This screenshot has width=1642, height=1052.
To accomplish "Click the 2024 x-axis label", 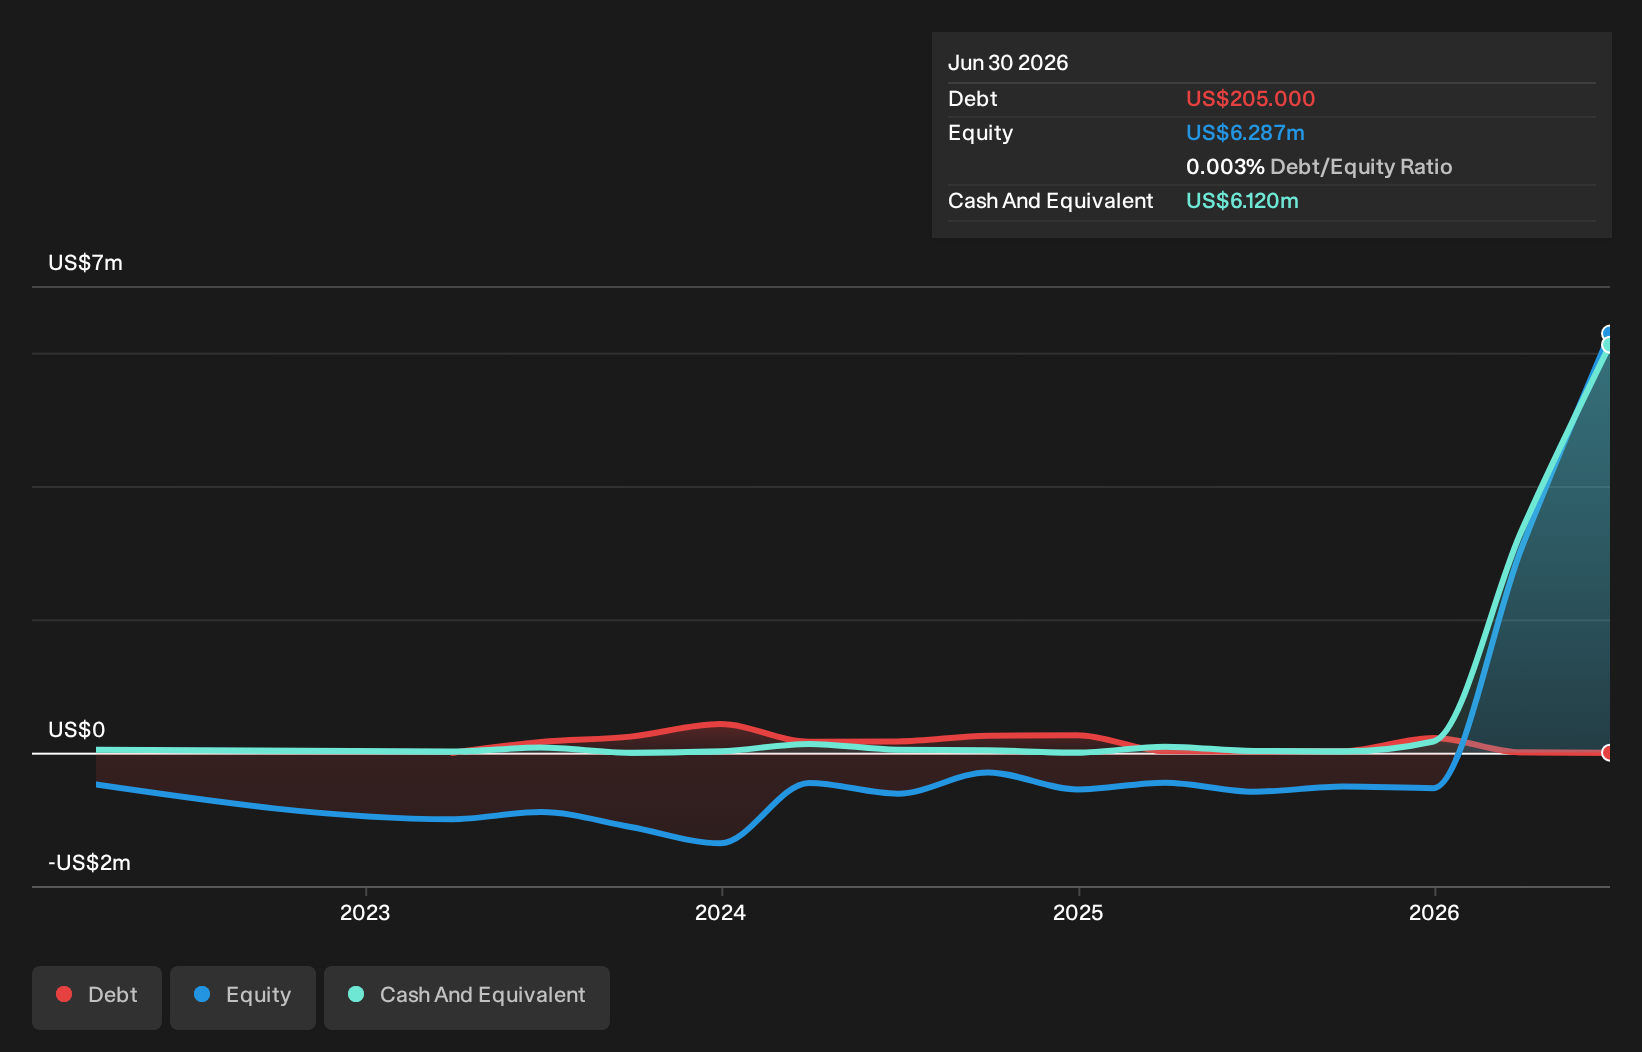I will click(x=721, y=912).
